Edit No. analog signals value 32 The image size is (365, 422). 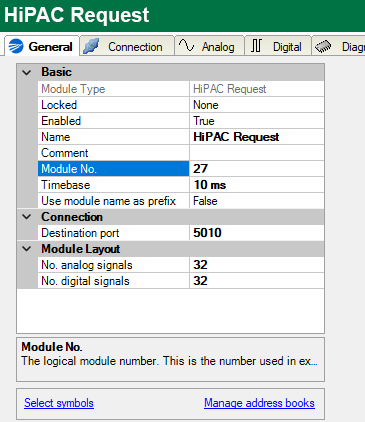click(257, 265)
